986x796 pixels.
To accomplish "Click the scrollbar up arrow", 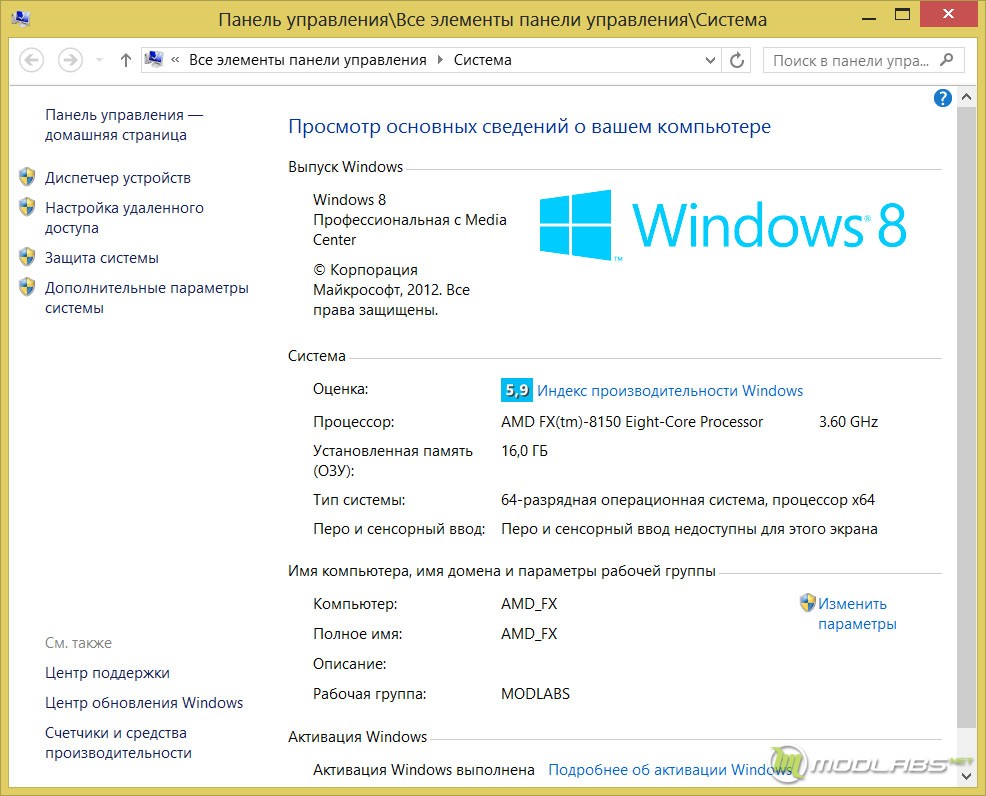I will tap(967, 97).
